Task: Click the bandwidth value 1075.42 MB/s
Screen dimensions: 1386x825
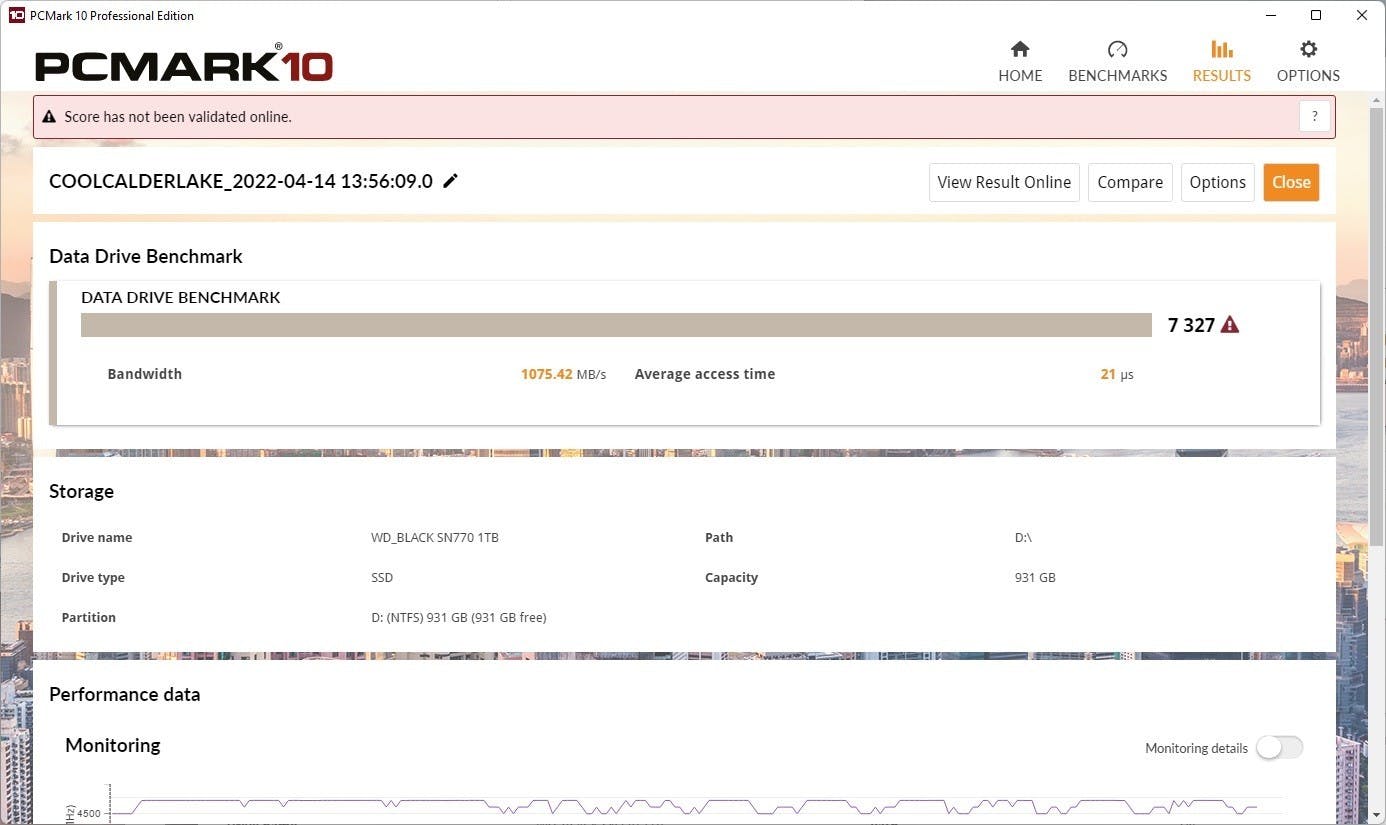Action: (563, 374)
